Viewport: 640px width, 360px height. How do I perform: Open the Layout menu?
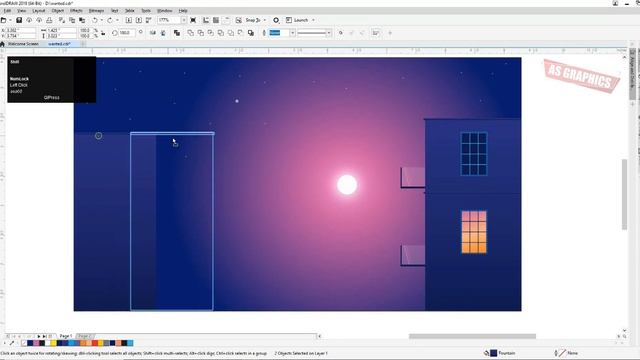pos(39,11)
